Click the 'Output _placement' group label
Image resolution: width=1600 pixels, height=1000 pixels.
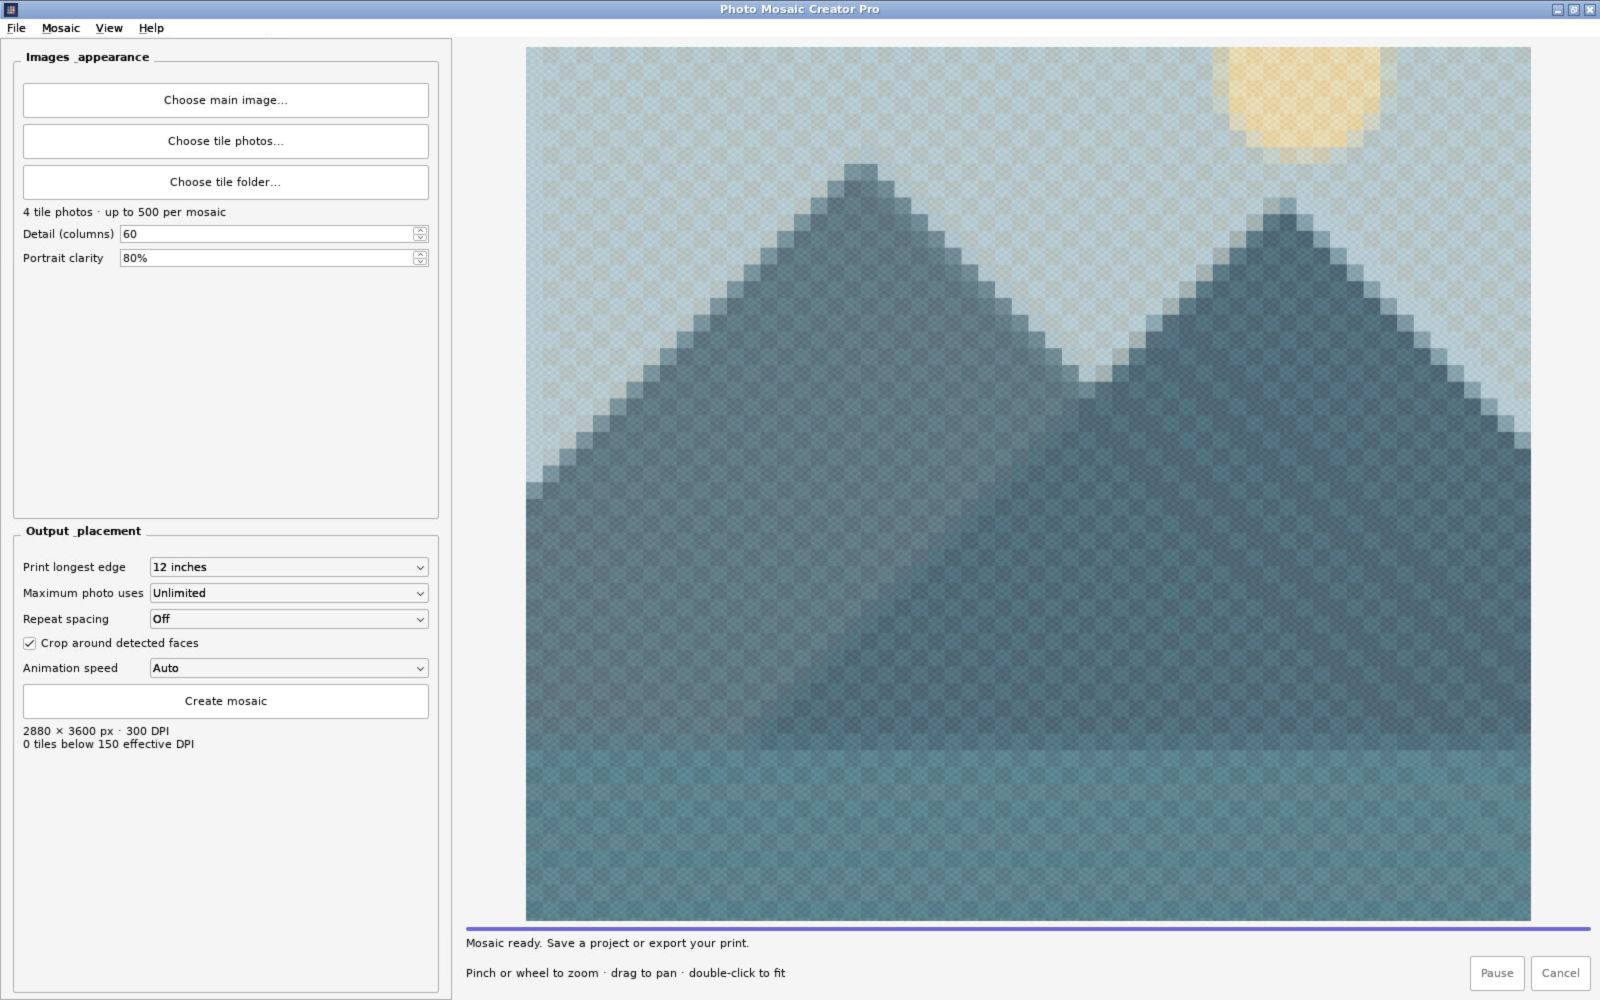coord(83,531)
